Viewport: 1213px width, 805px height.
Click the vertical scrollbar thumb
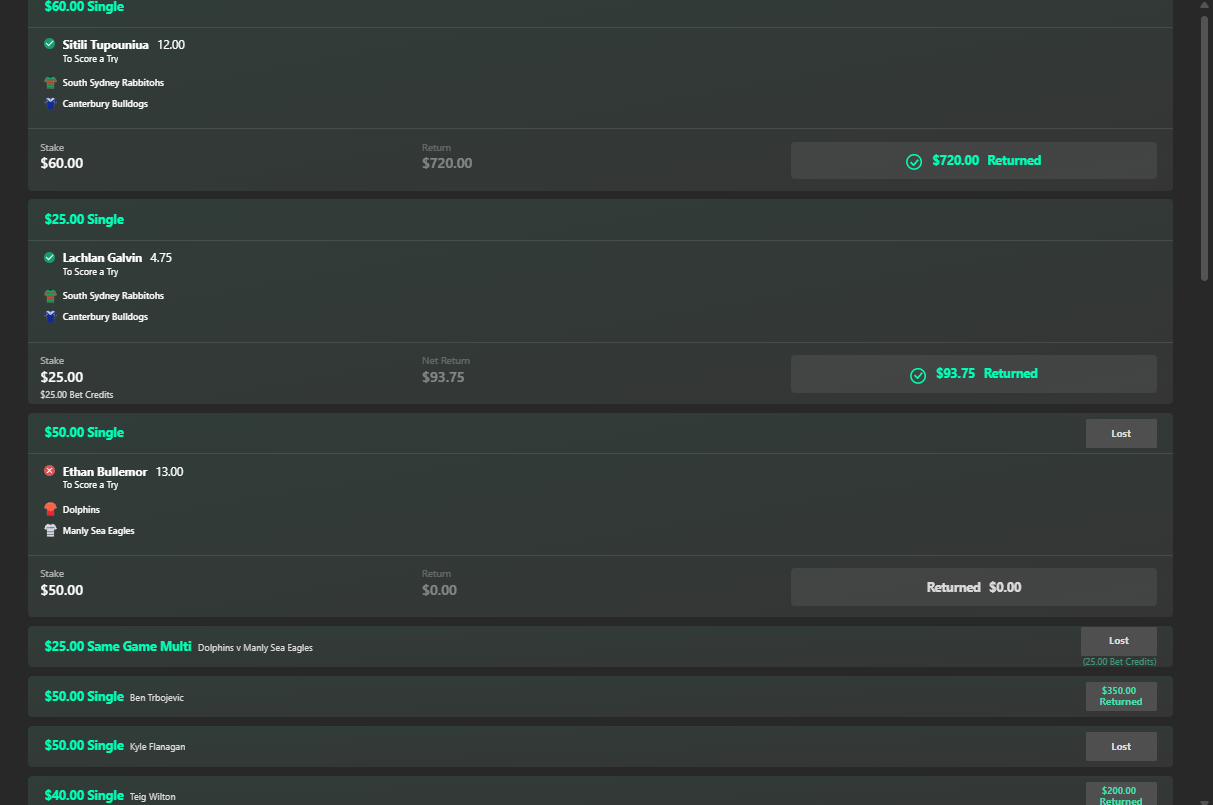click(1204, 147)
